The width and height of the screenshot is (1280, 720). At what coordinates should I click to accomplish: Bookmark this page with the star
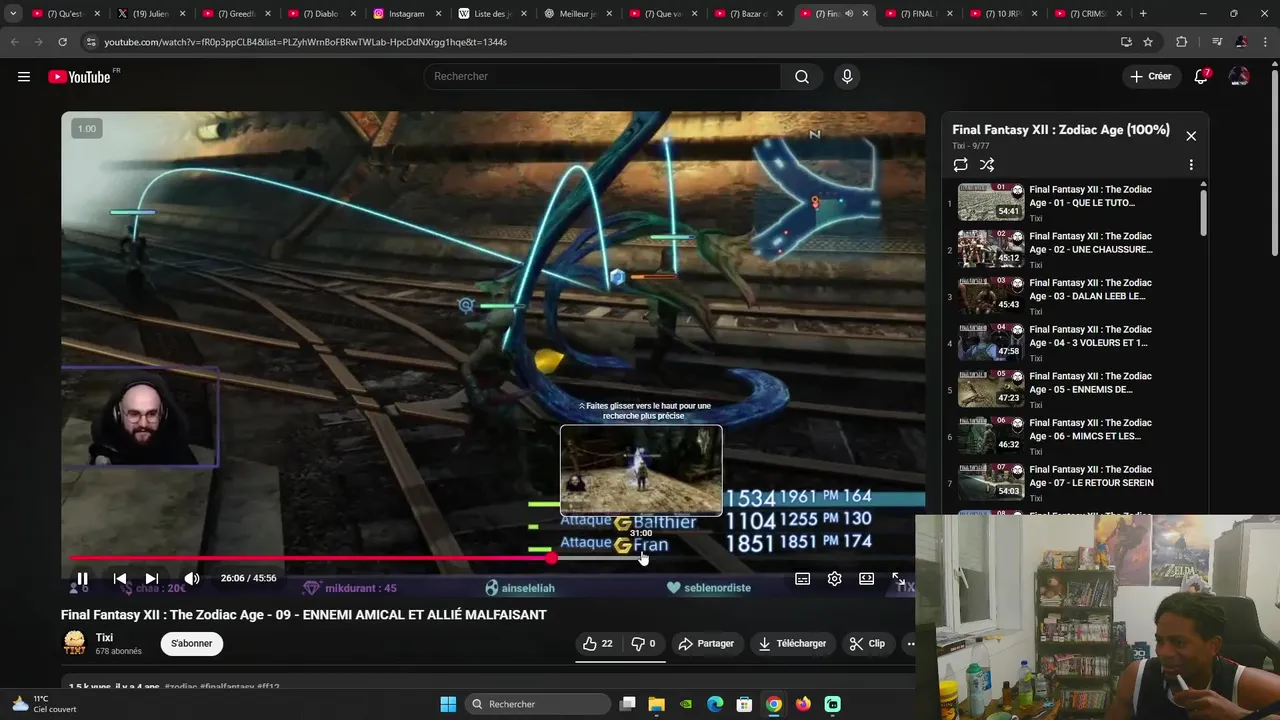point(1148,42)
